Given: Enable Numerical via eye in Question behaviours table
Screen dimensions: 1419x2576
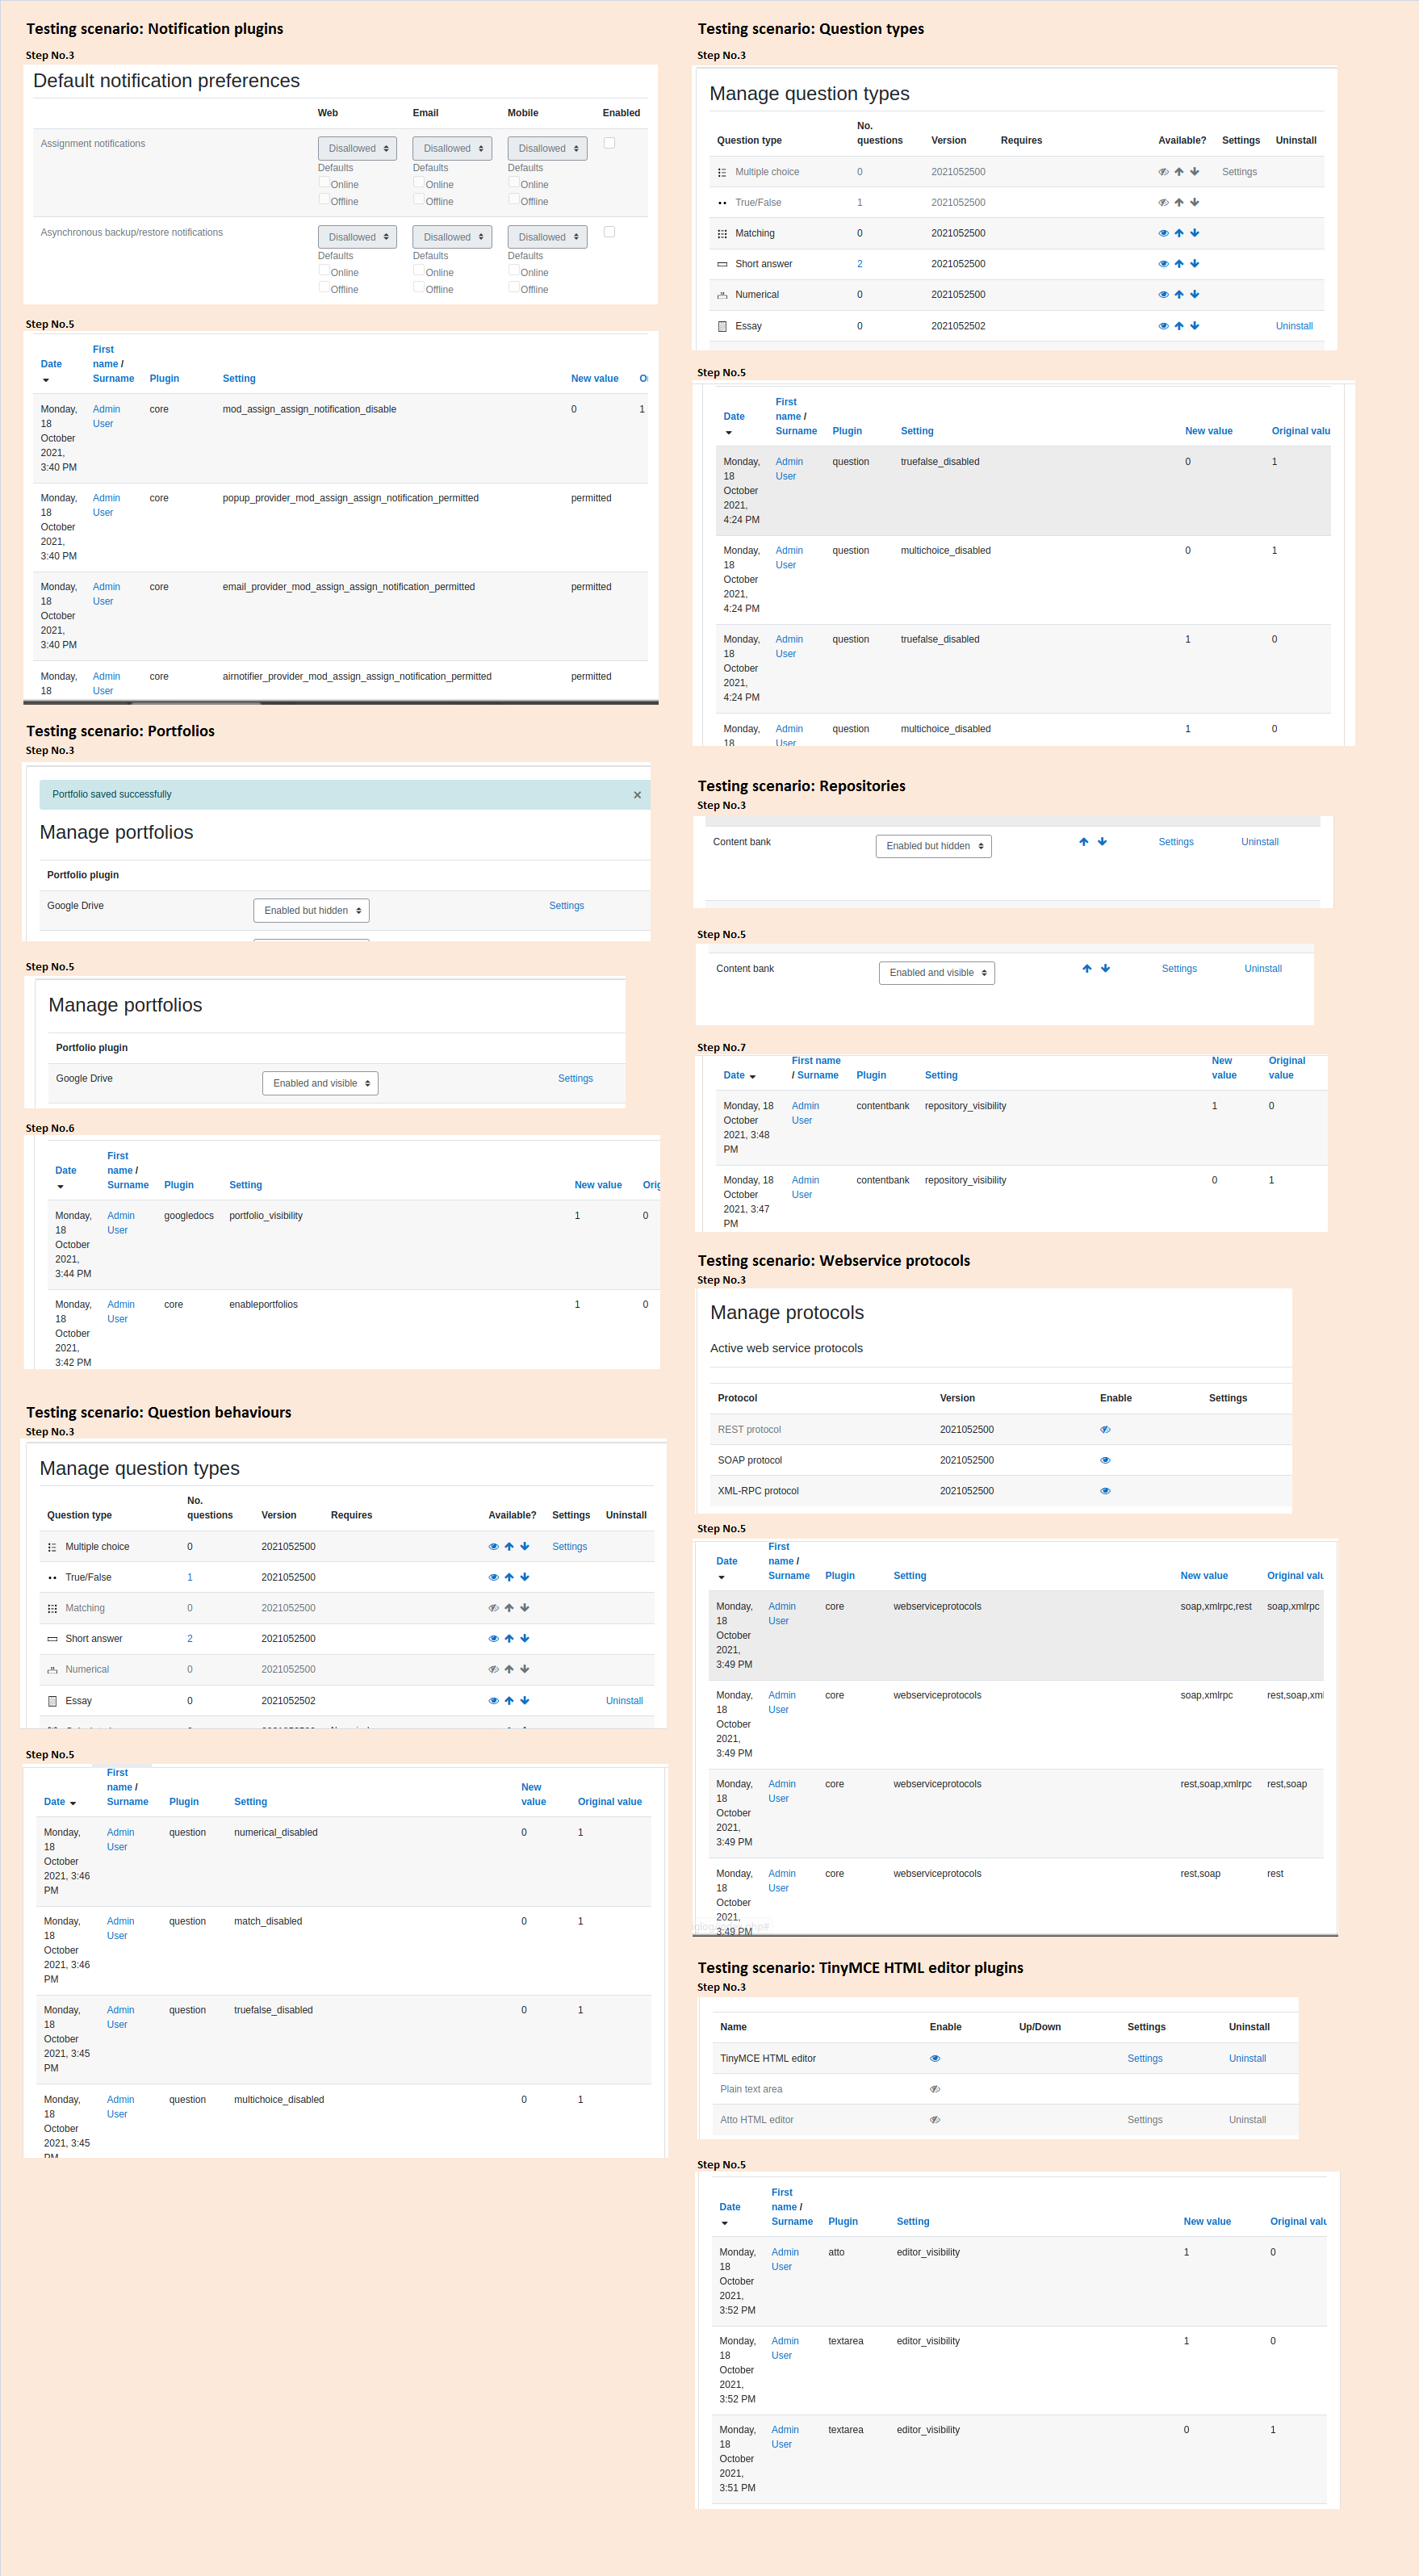Looking at the screenshot, I should pyautogui.click(x=493, y=1670).
